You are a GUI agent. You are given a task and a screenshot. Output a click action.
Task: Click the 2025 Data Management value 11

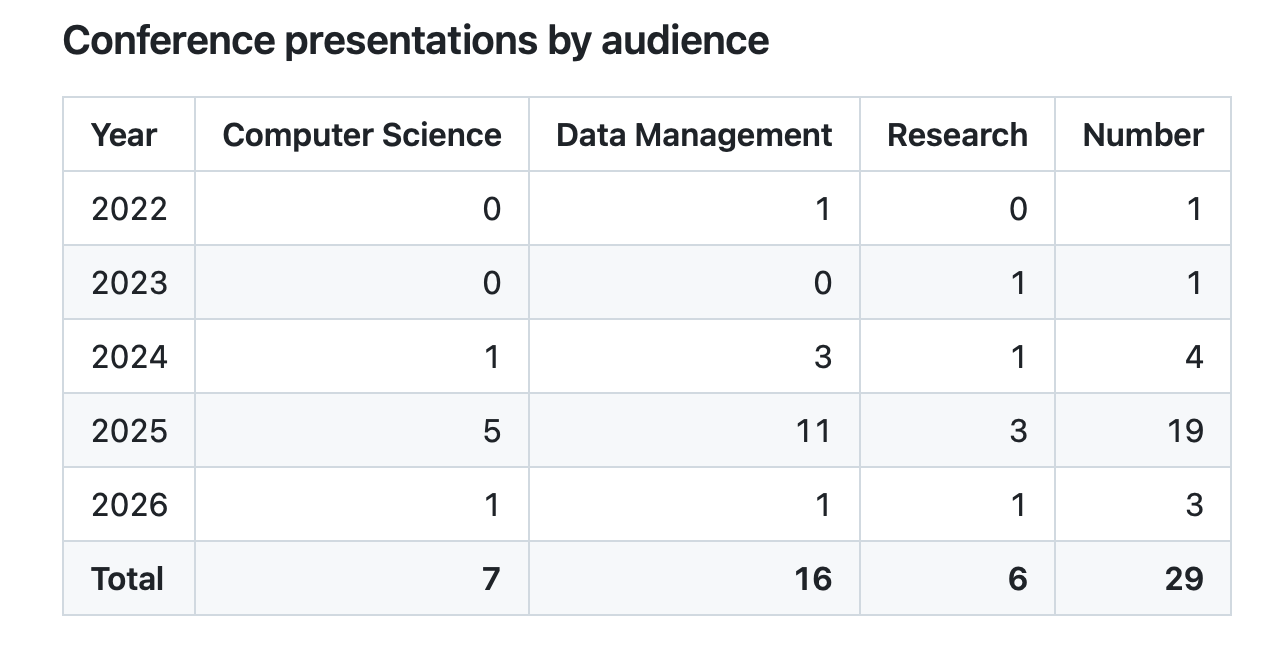[x=813, y=431]
